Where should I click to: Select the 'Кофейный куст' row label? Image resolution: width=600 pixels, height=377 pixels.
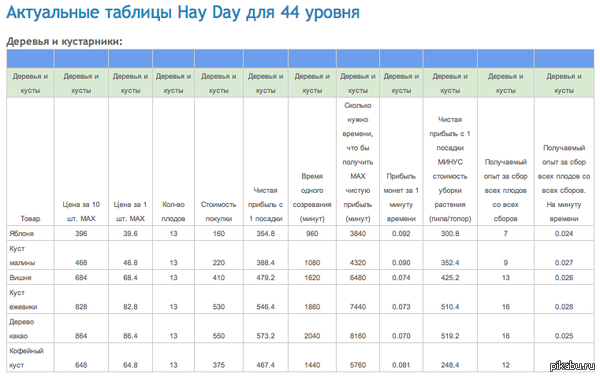tap(26, 358)
